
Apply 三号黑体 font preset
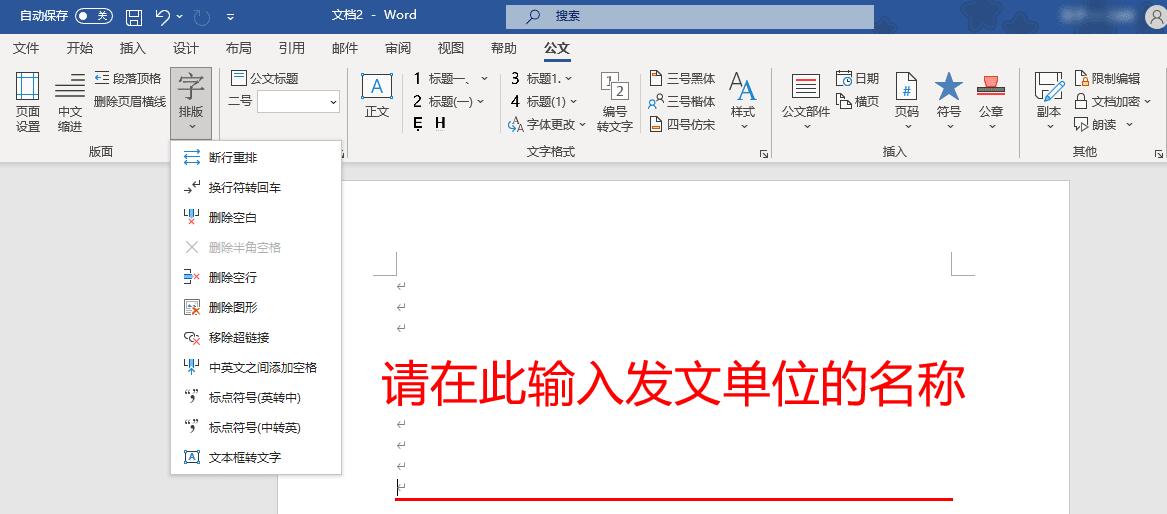click(682, 78)
